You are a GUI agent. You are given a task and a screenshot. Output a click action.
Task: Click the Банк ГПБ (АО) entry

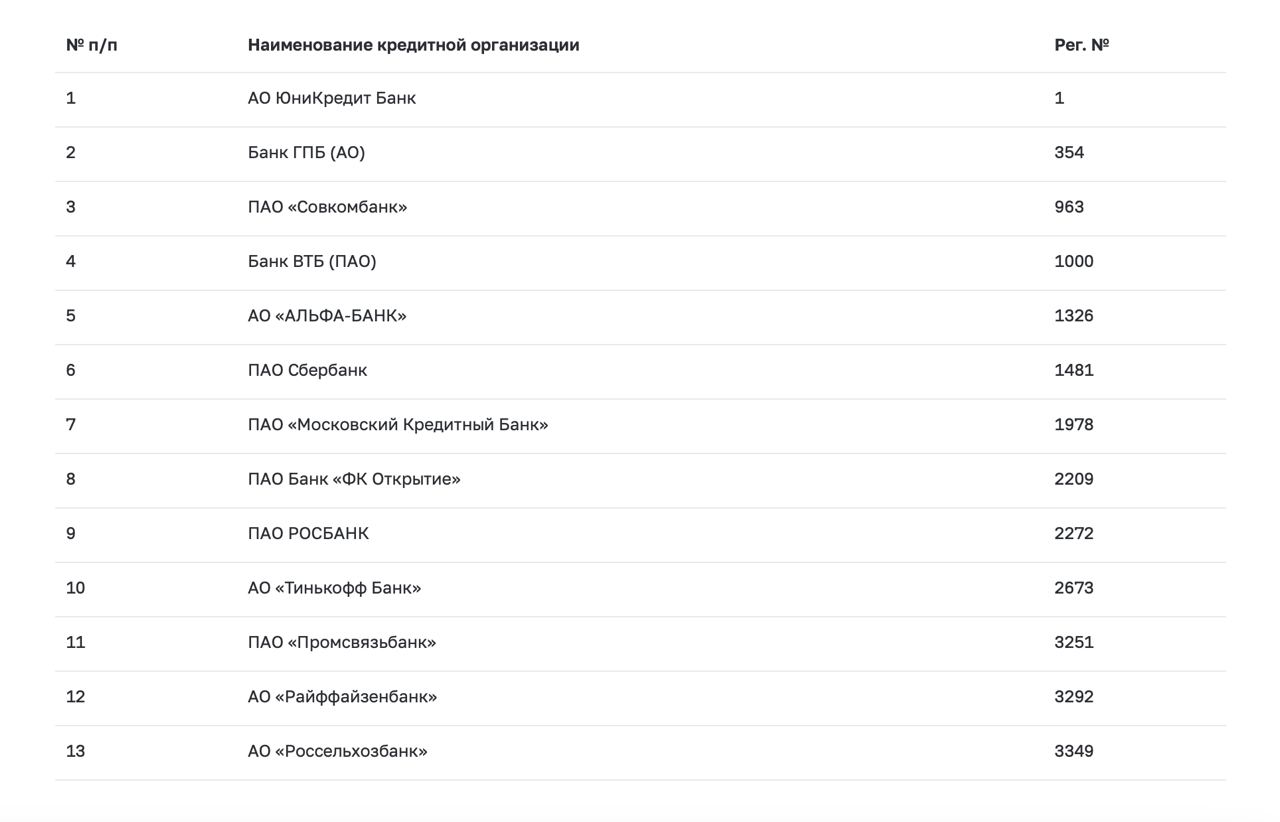point(306,153)
